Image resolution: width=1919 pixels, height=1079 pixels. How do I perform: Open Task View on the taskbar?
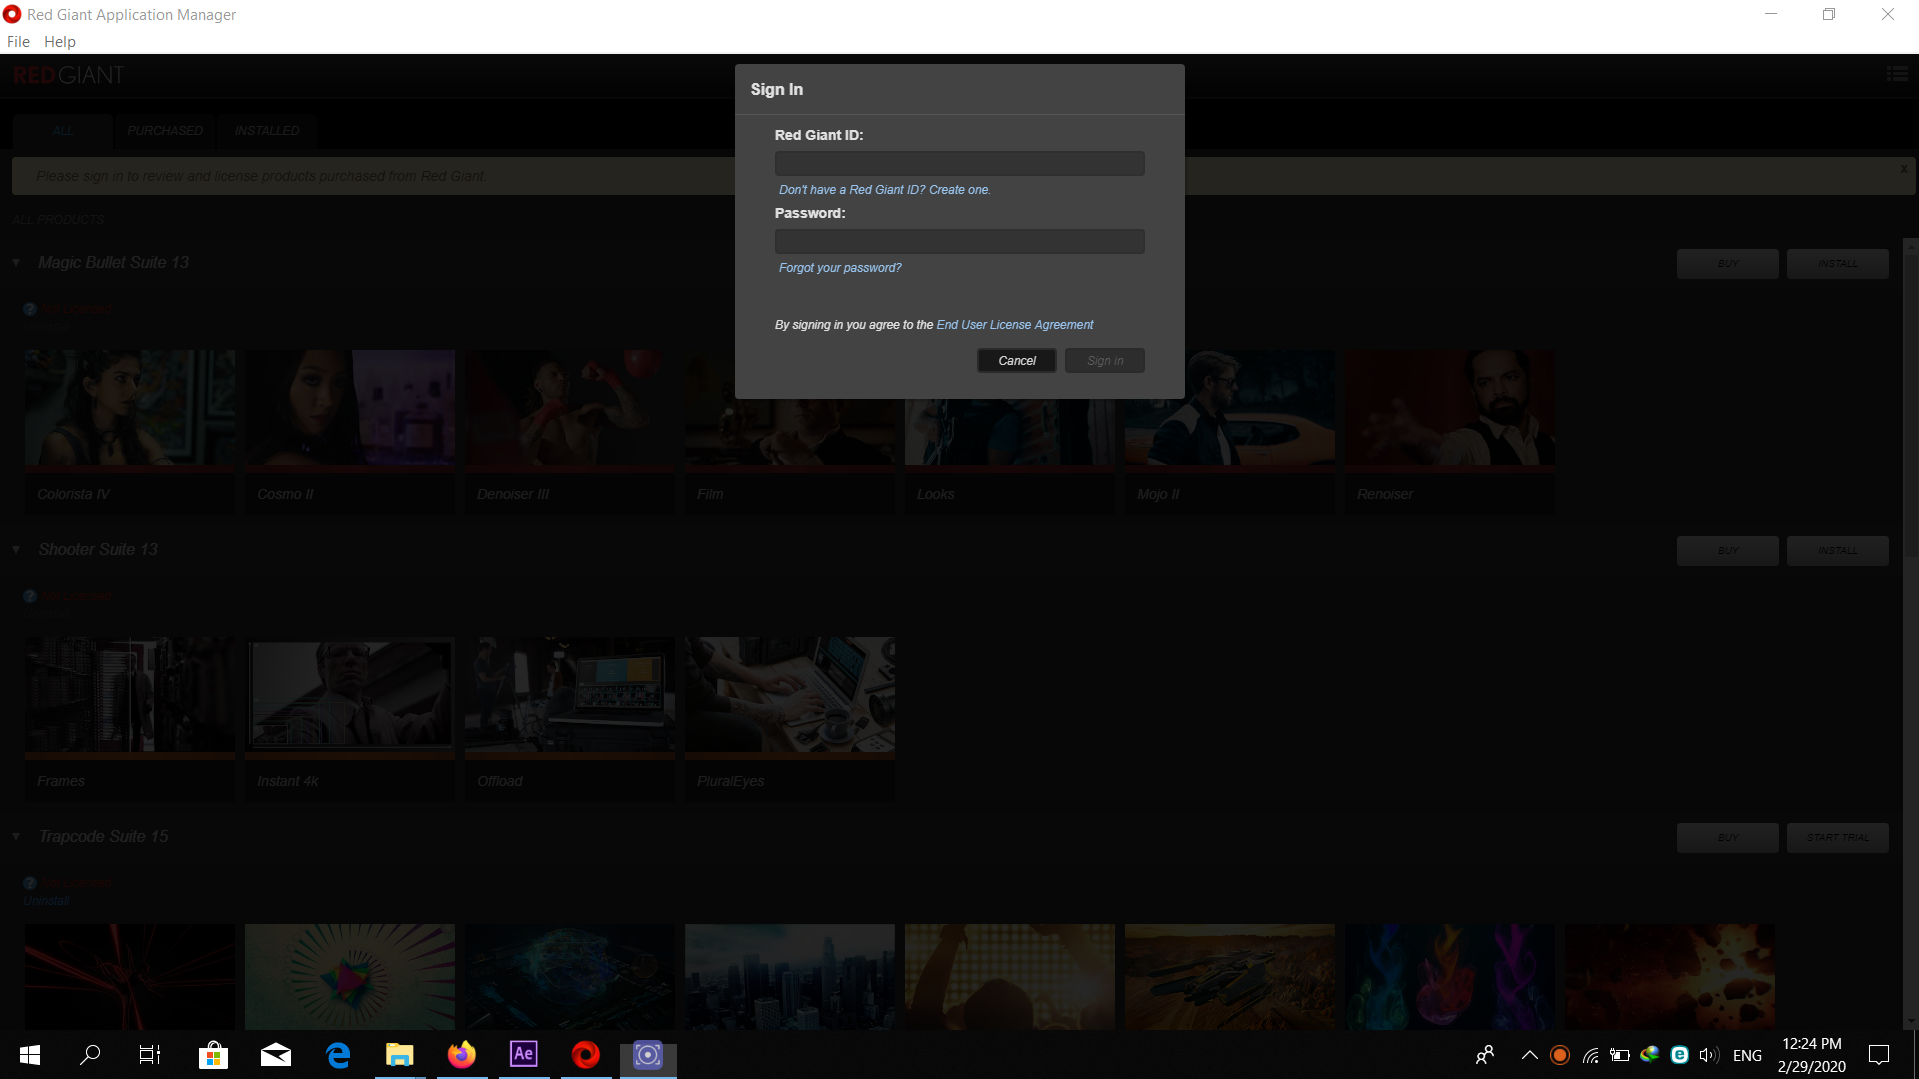[150, 1055]
